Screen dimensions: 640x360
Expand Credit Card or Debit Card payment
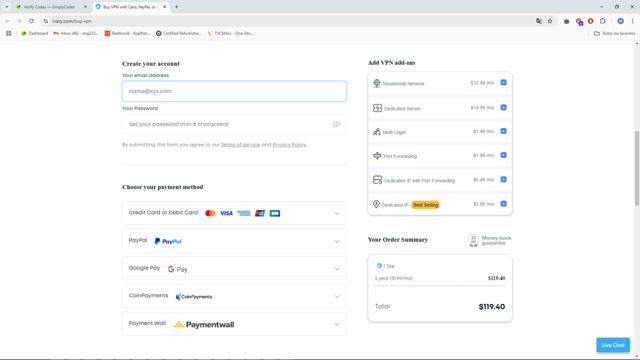(234, 213)
